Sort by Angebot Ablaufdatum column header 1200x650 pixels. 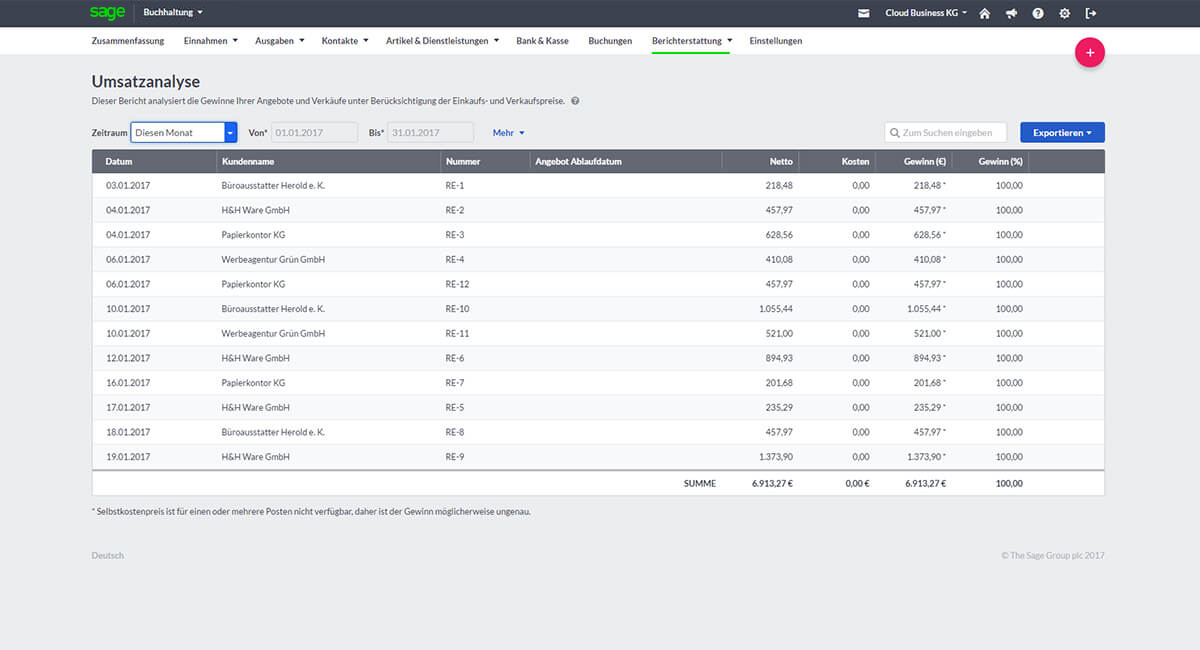[x=625, y=161]
